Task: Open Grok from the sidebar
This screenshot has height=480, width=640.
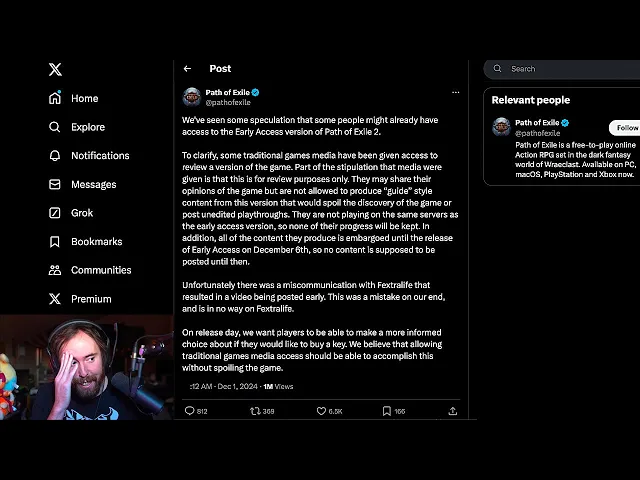Action: coord(71,213)
